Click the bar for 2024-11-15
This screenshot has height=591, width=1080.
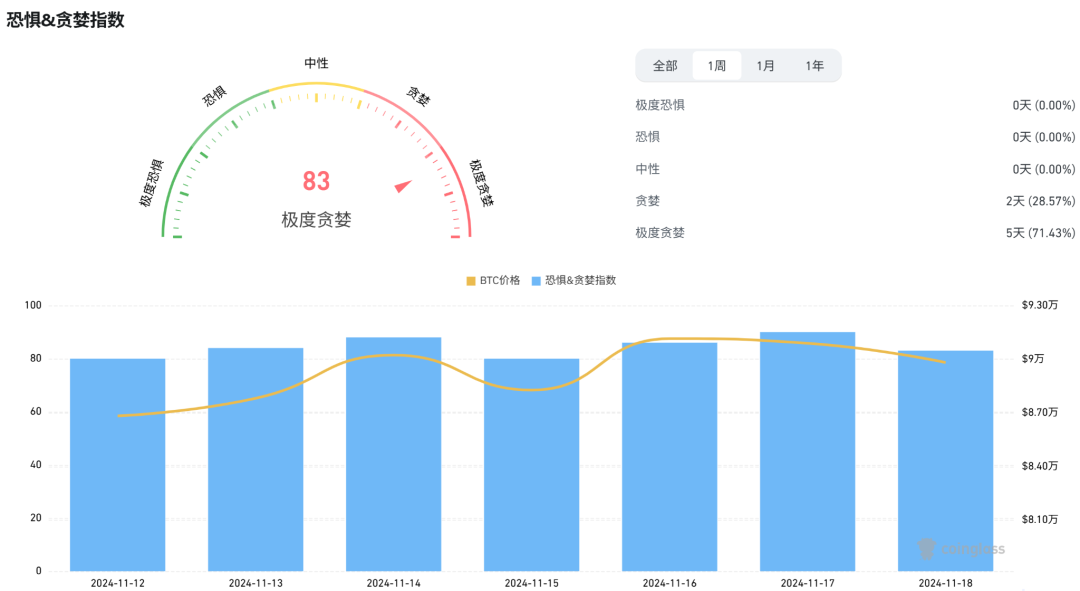point(532,464)
